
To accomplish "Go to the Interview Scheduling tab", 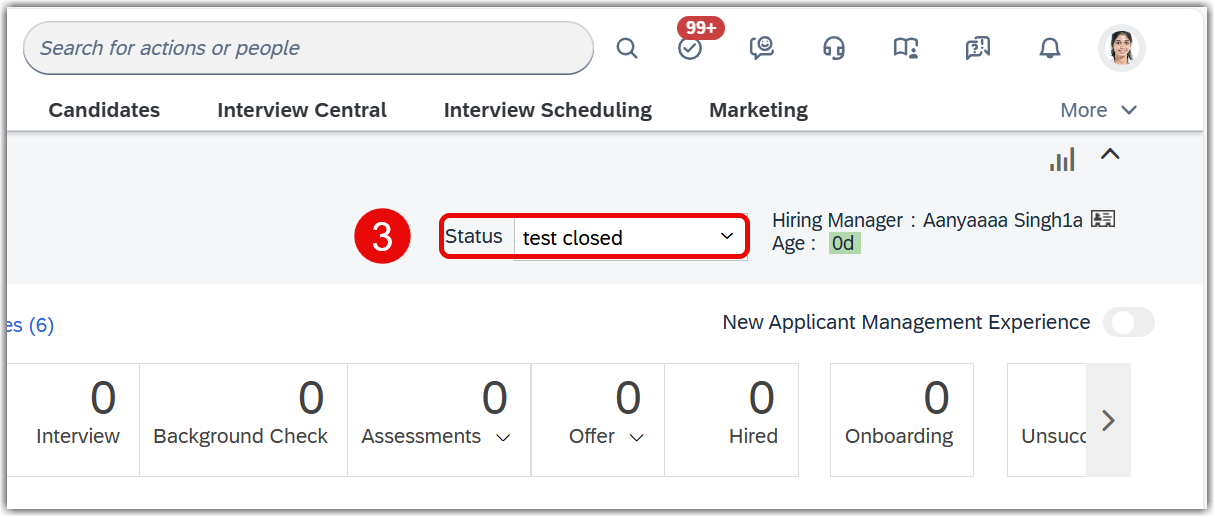I will click(548, 110).
